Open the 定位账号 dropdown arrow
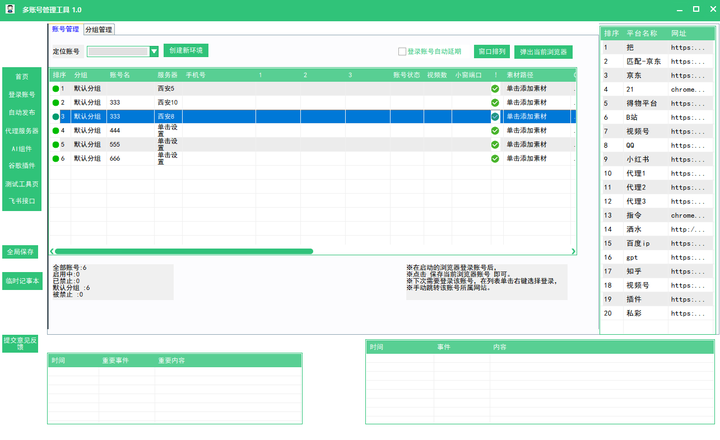Screen dimensions: 720x440 click(x=154, y=51)
